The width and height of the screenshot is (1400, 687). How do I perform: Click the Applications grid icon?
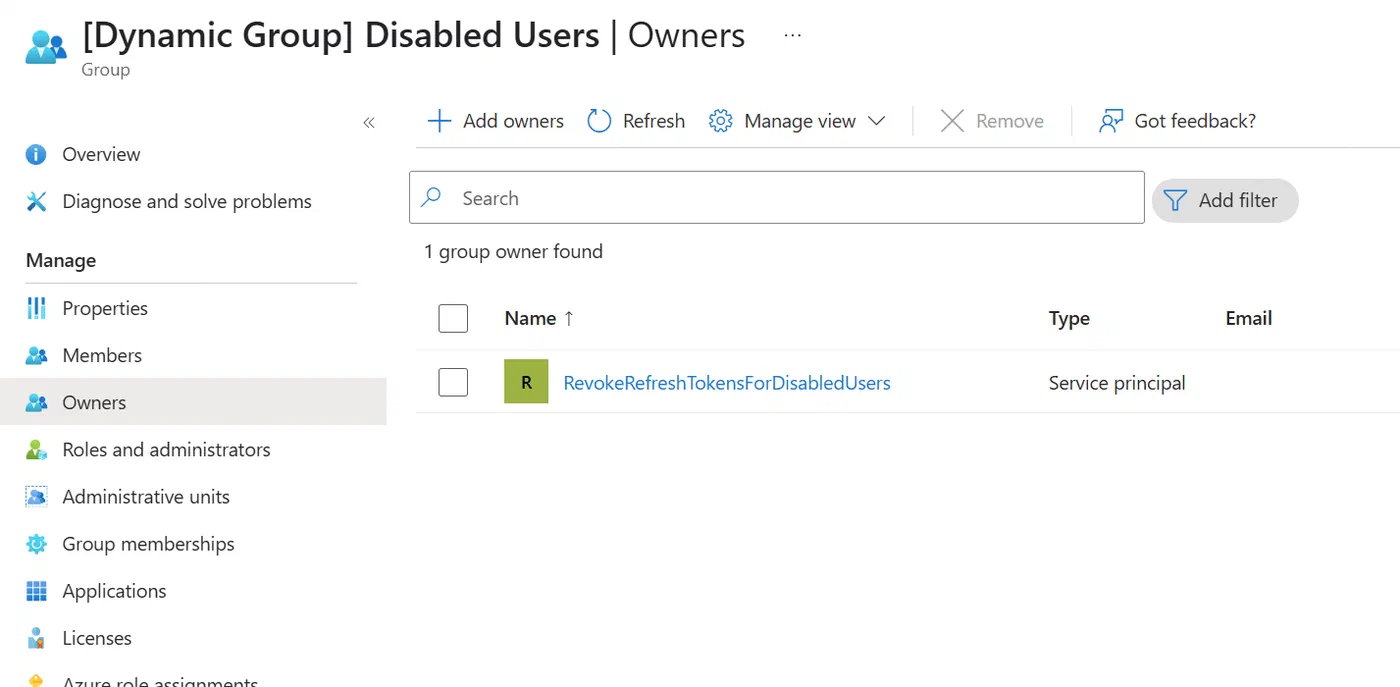click(x=37, y=591)
